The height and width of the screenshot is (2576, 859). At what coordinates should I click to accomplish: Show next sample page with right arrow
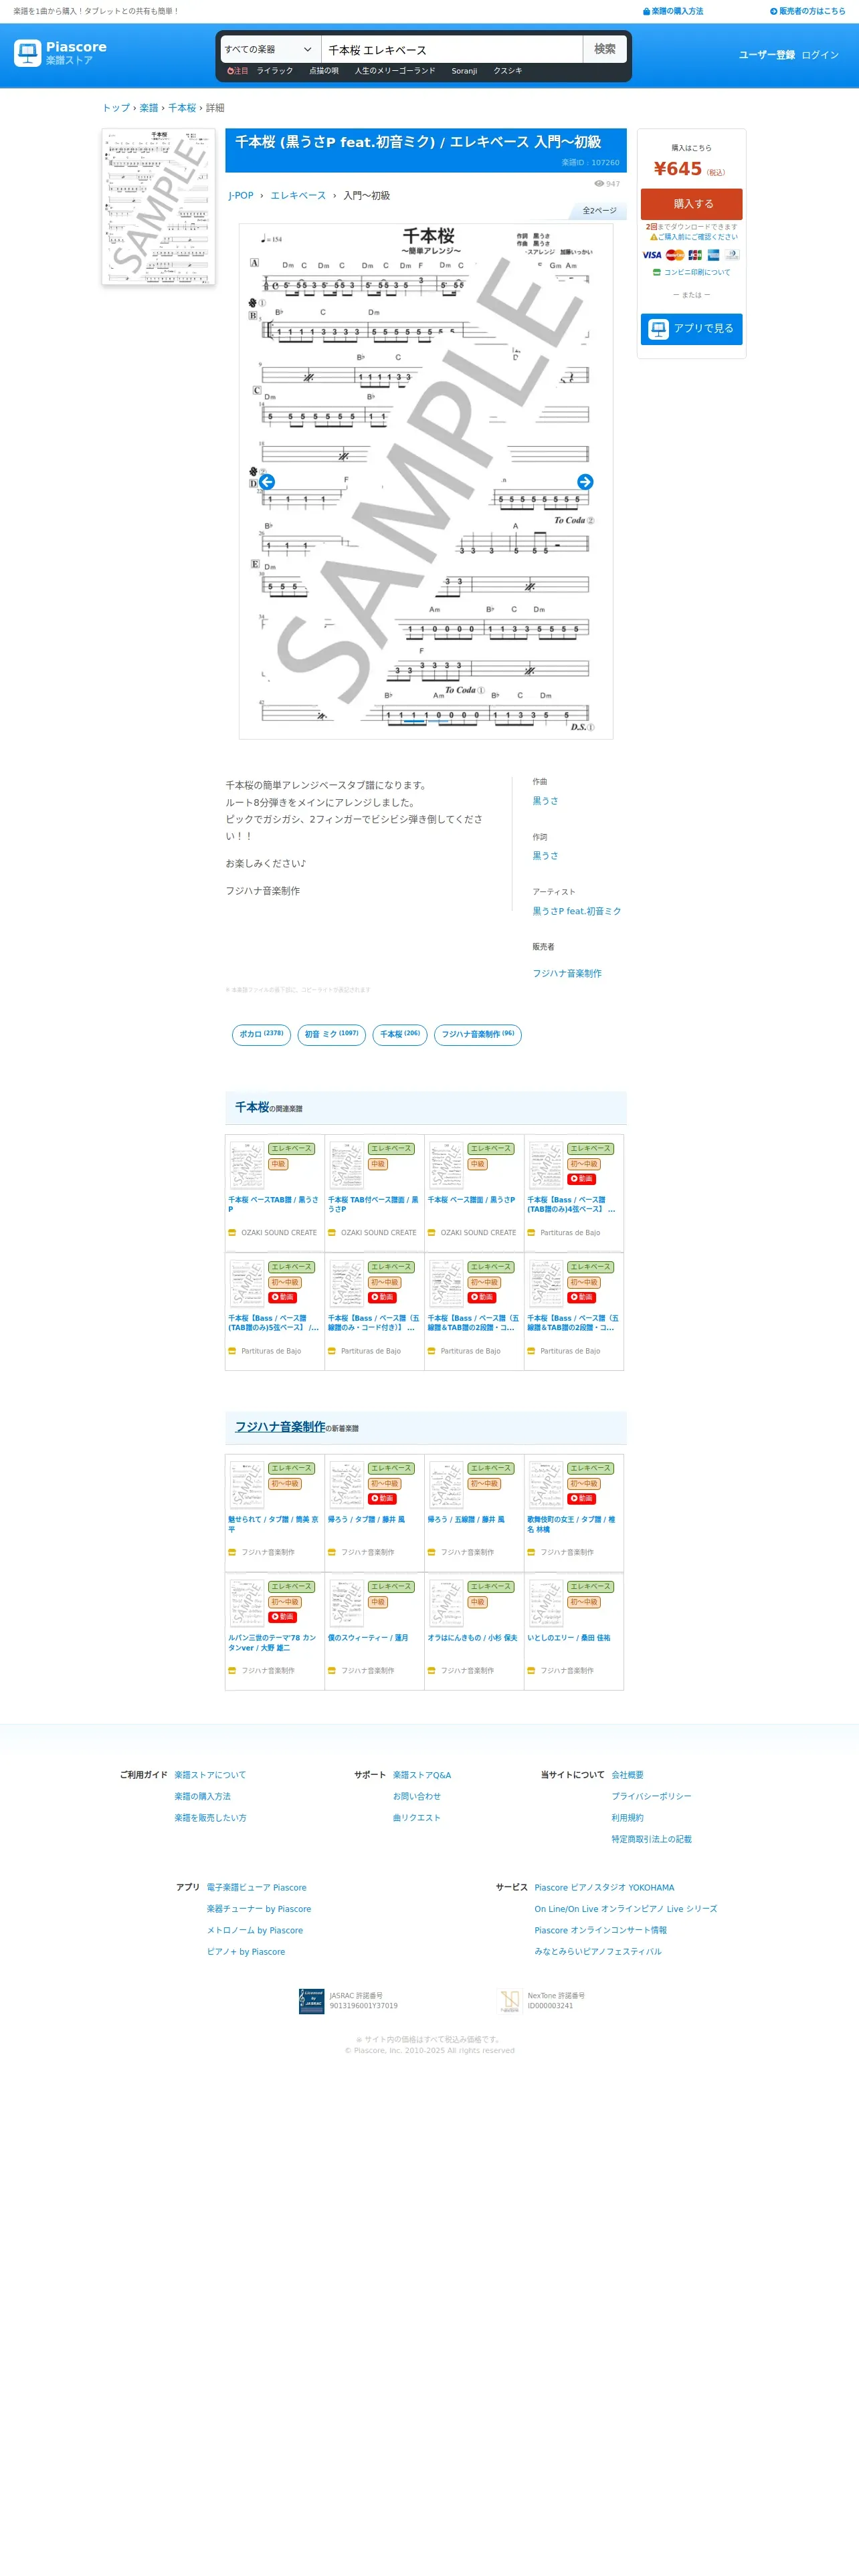pyautogui.click(x=585, y=482)
